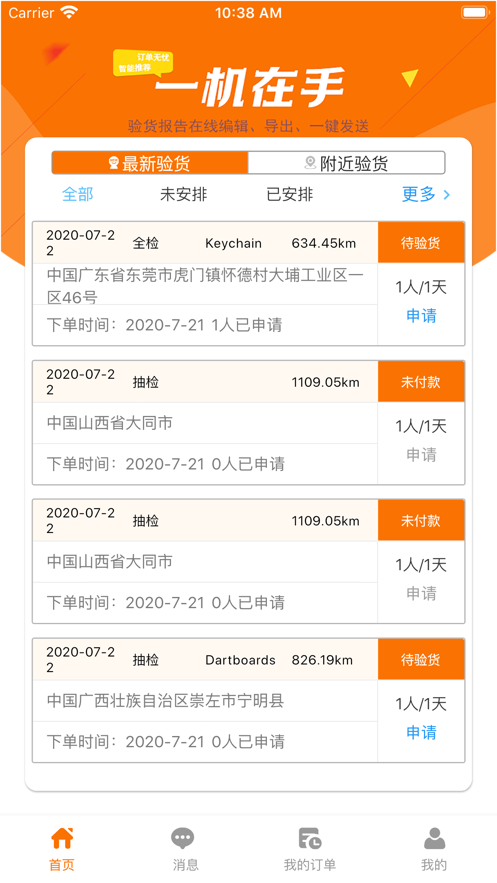Tap 未付款 status on first 大同市 order
The image size is (497, 883).
[421, 382]
